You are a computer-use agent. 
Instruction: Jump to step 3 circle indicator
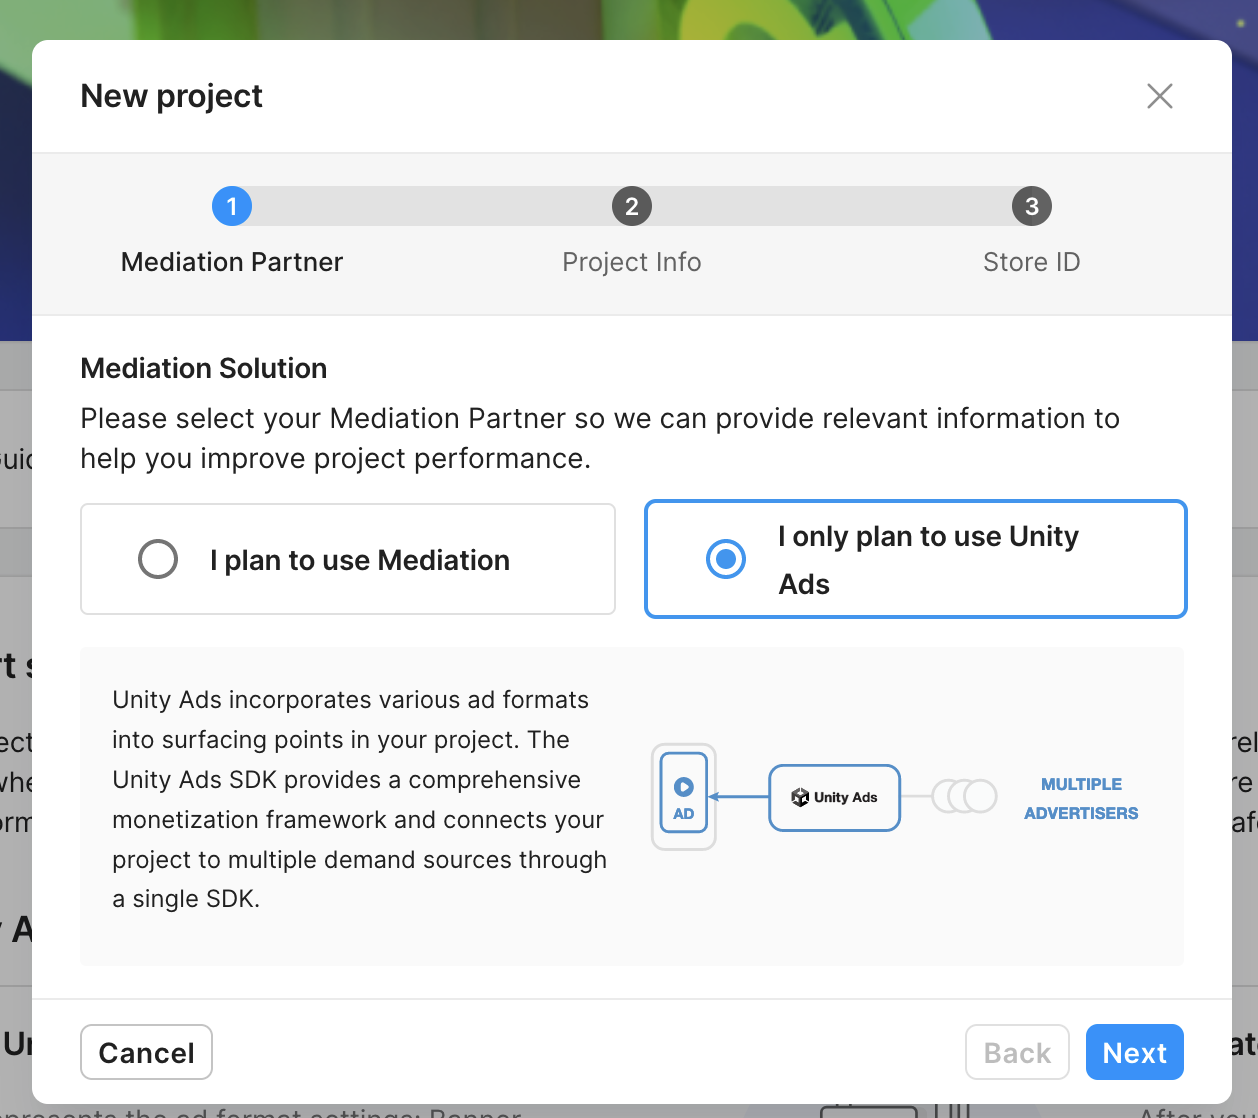(1032, 206)
